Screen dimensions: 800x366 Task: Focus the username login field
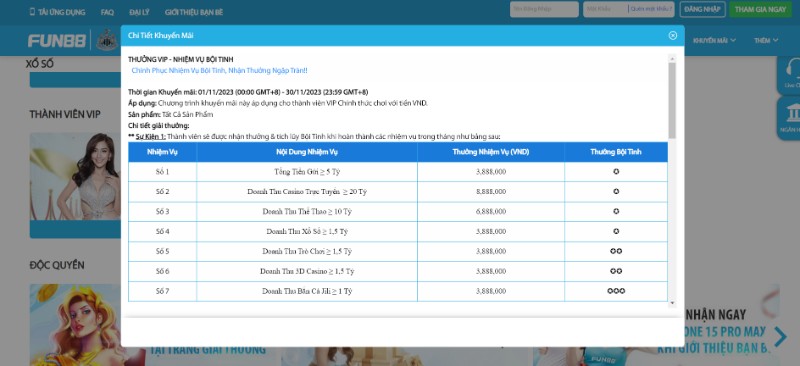[x=544, y=9]
